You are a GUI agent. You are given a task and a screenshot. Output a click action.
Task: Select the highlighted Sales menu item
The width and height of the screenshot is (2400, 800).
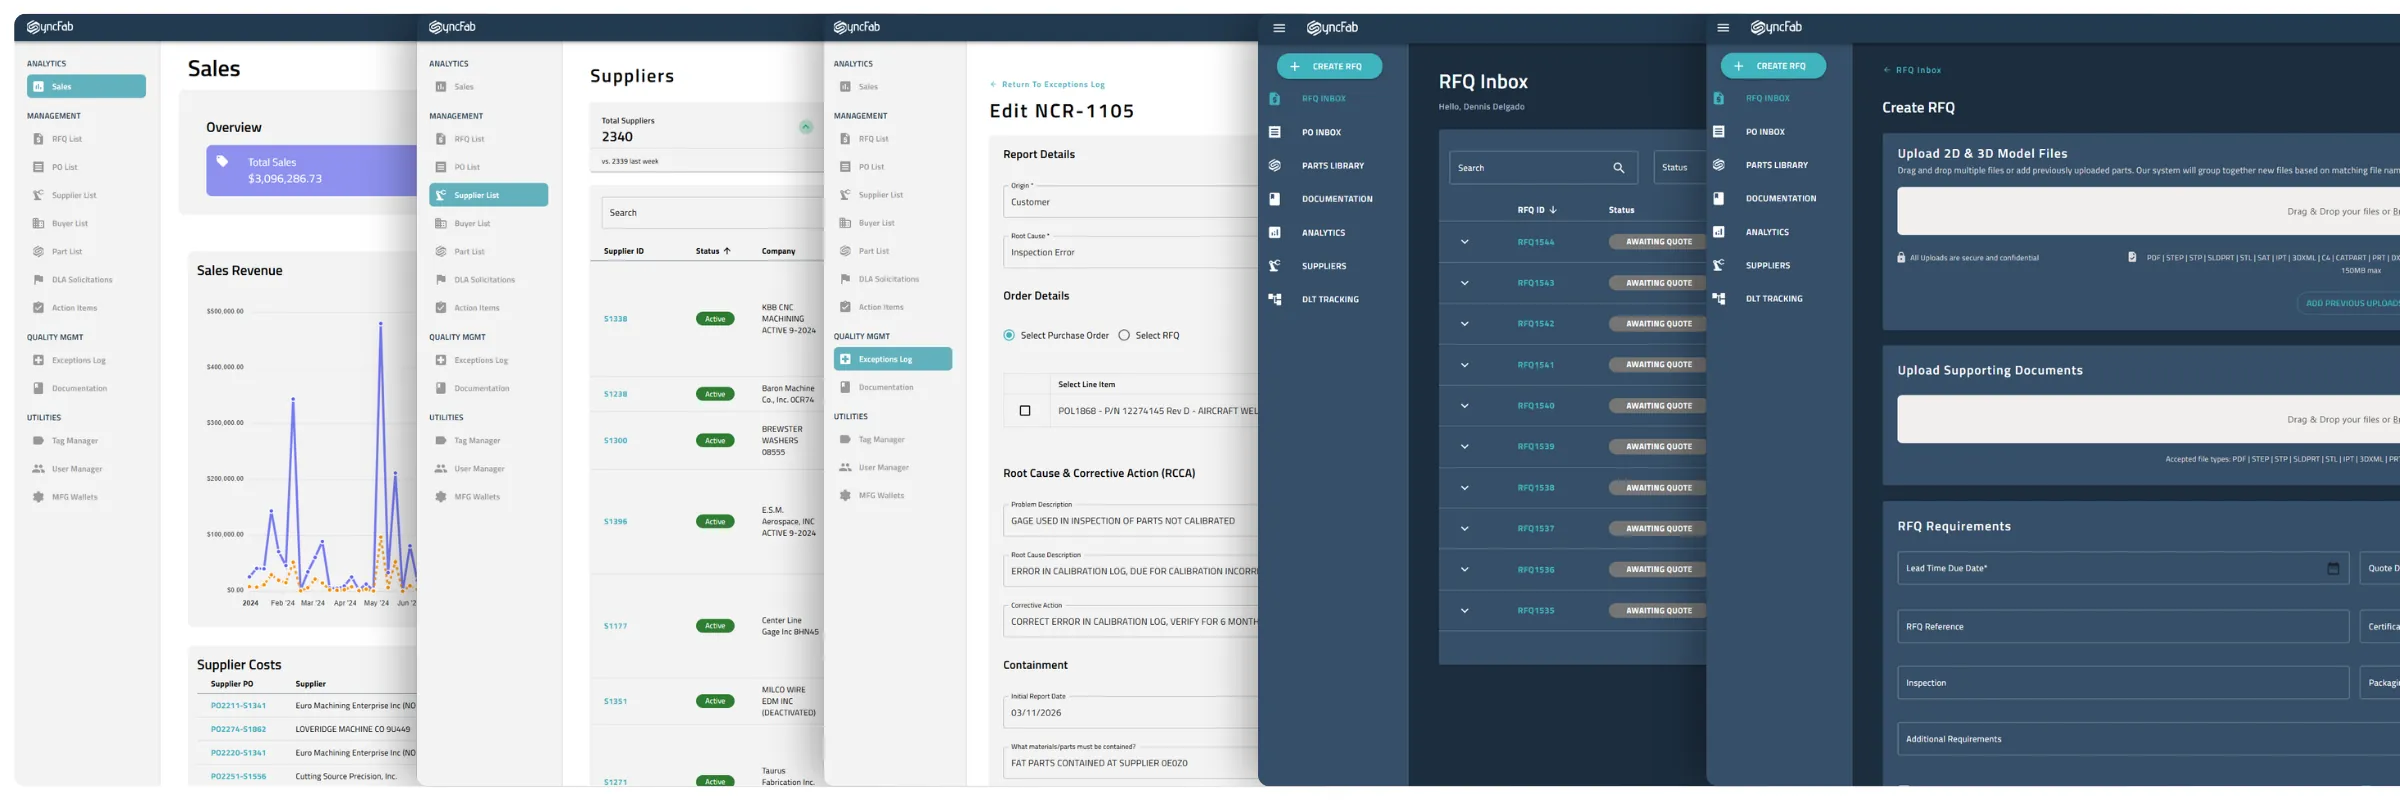click(x=86, y=87)
